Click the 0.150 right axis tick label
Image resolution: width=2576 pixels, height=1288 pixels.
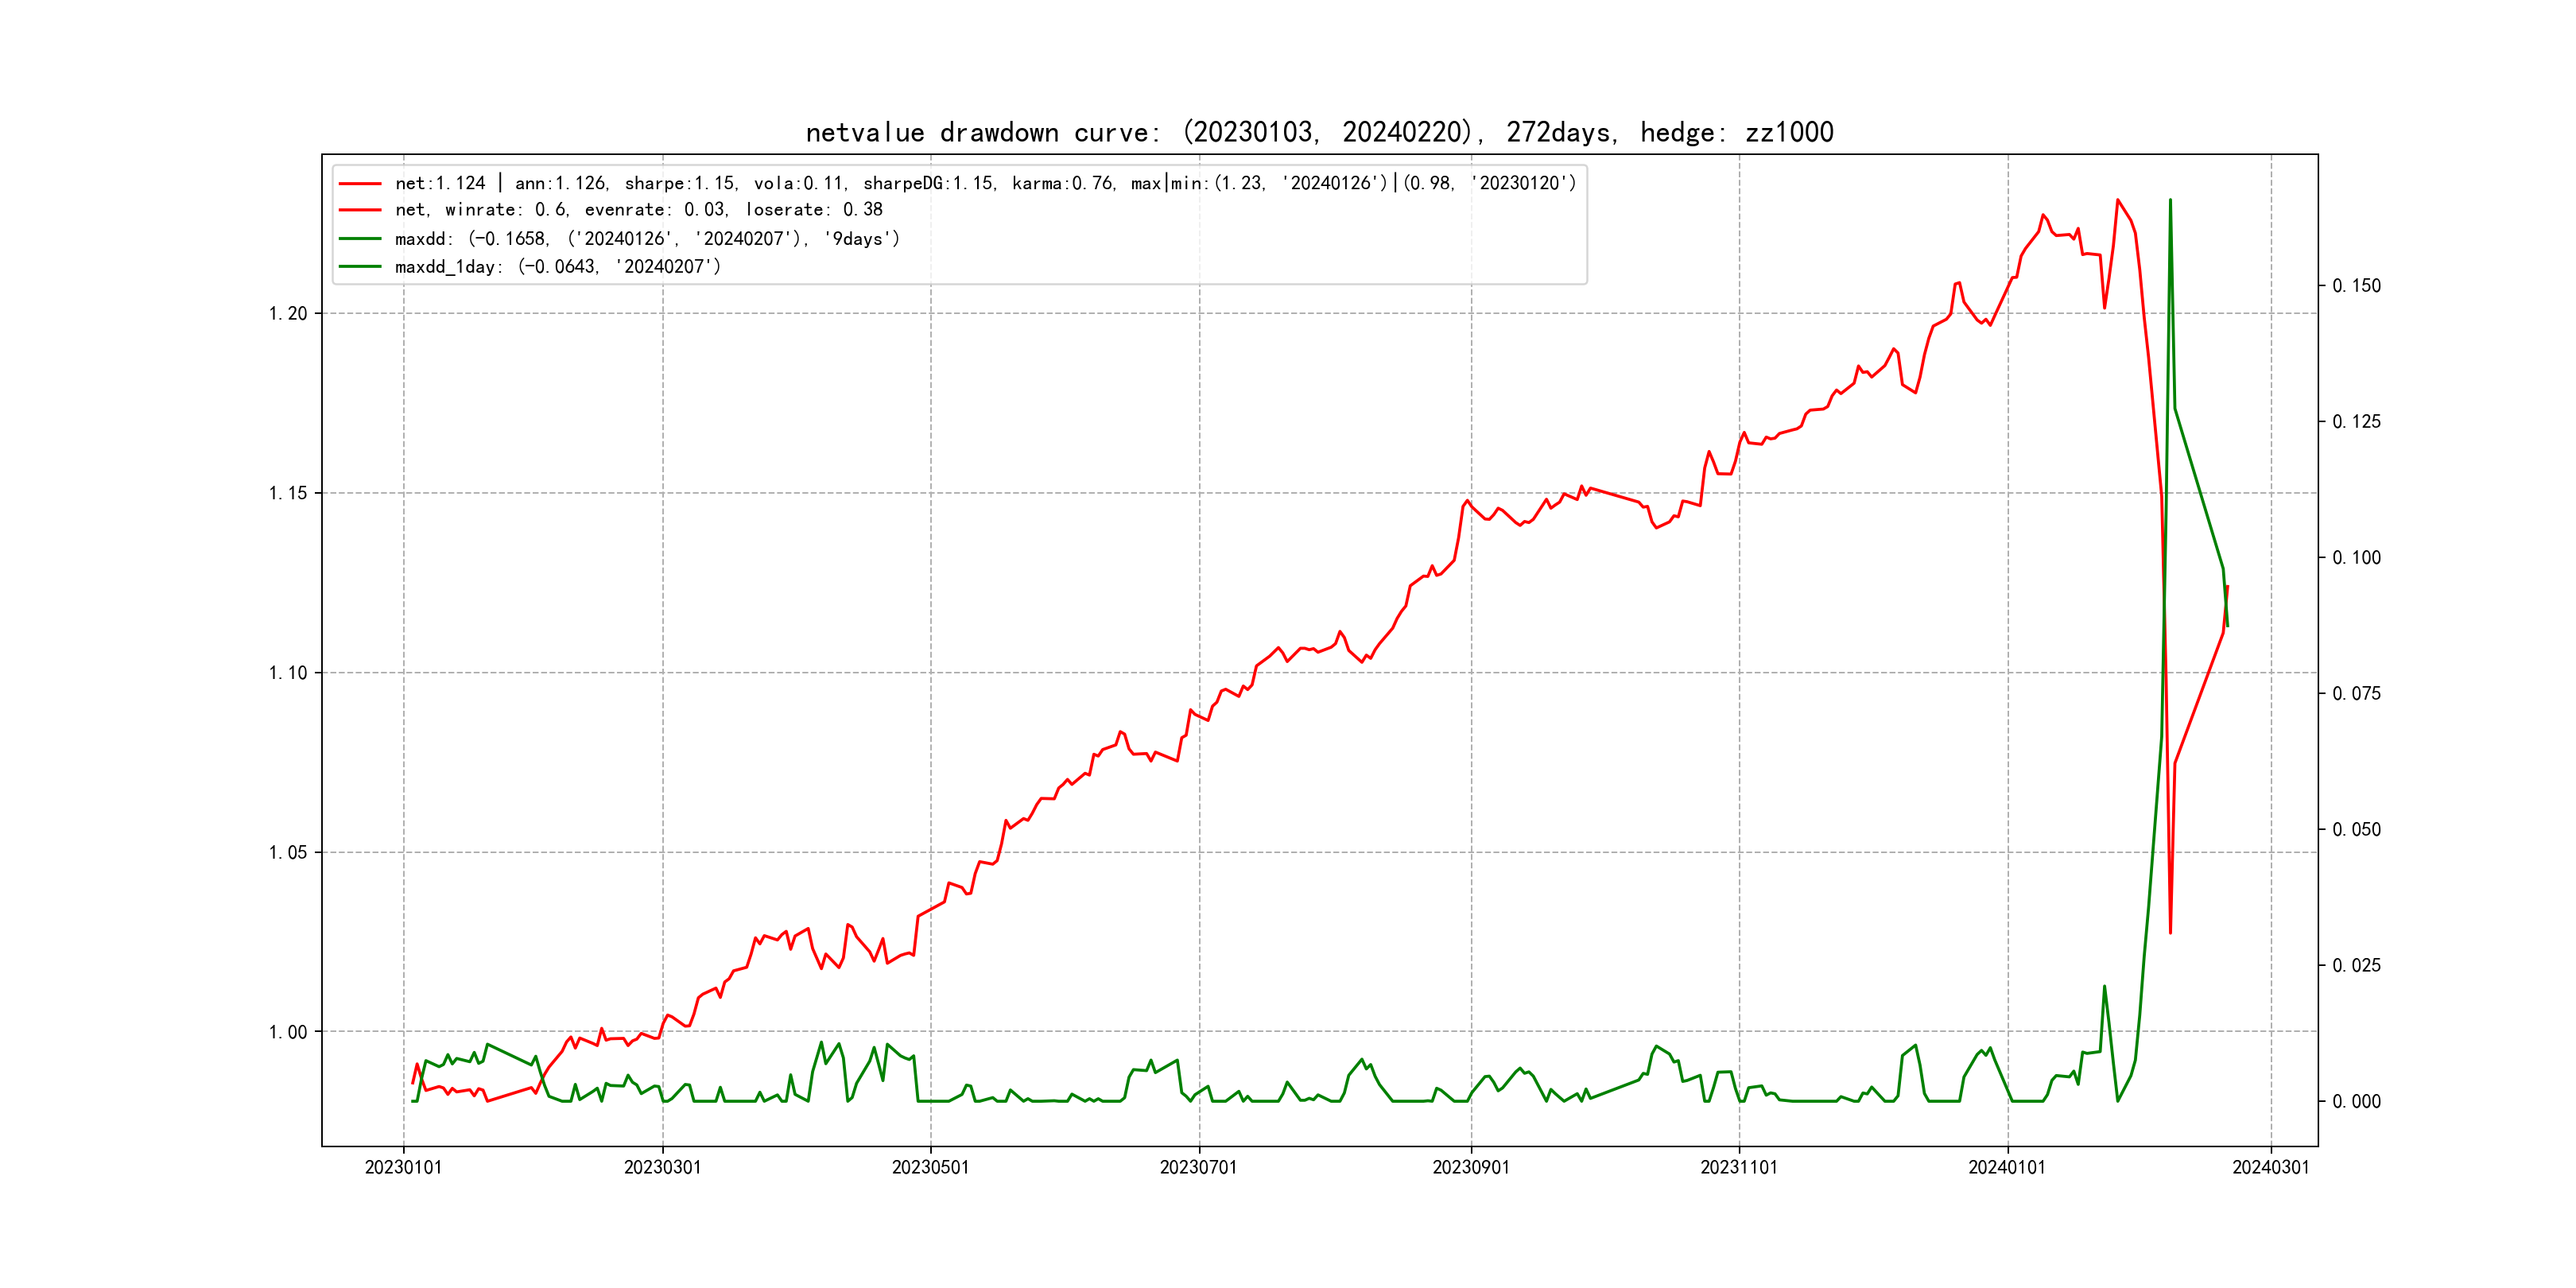coord(2356,286)
